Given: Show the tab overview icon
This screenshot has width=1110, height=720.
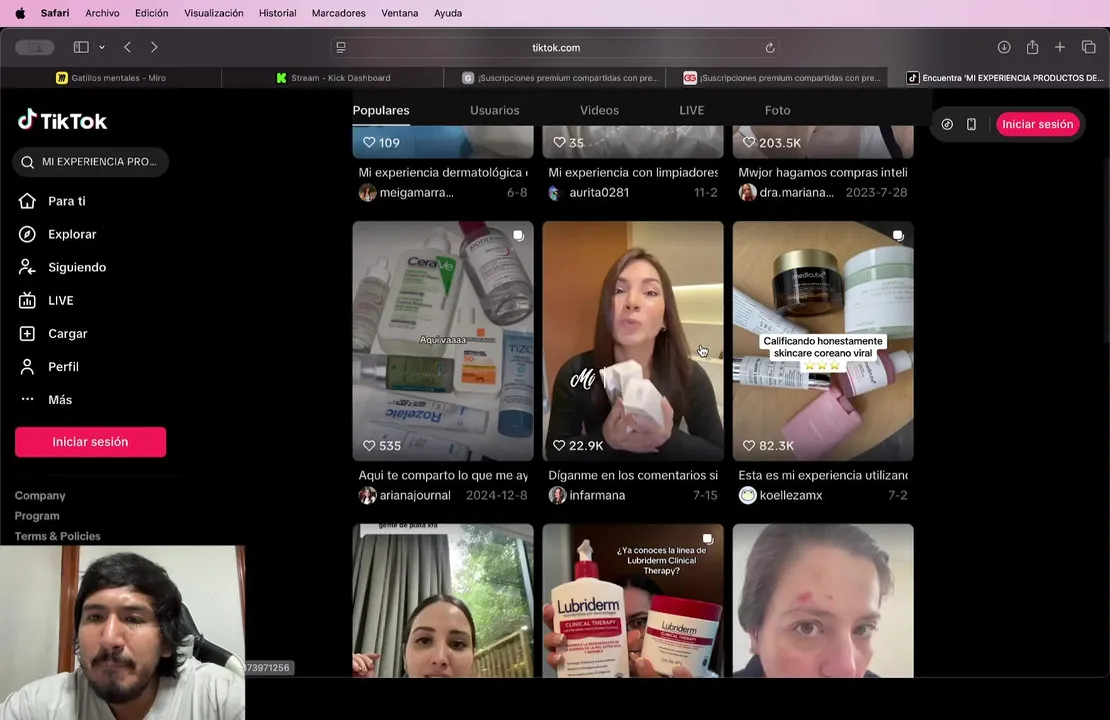Looking at the screenshot, I should (1089, 47).
